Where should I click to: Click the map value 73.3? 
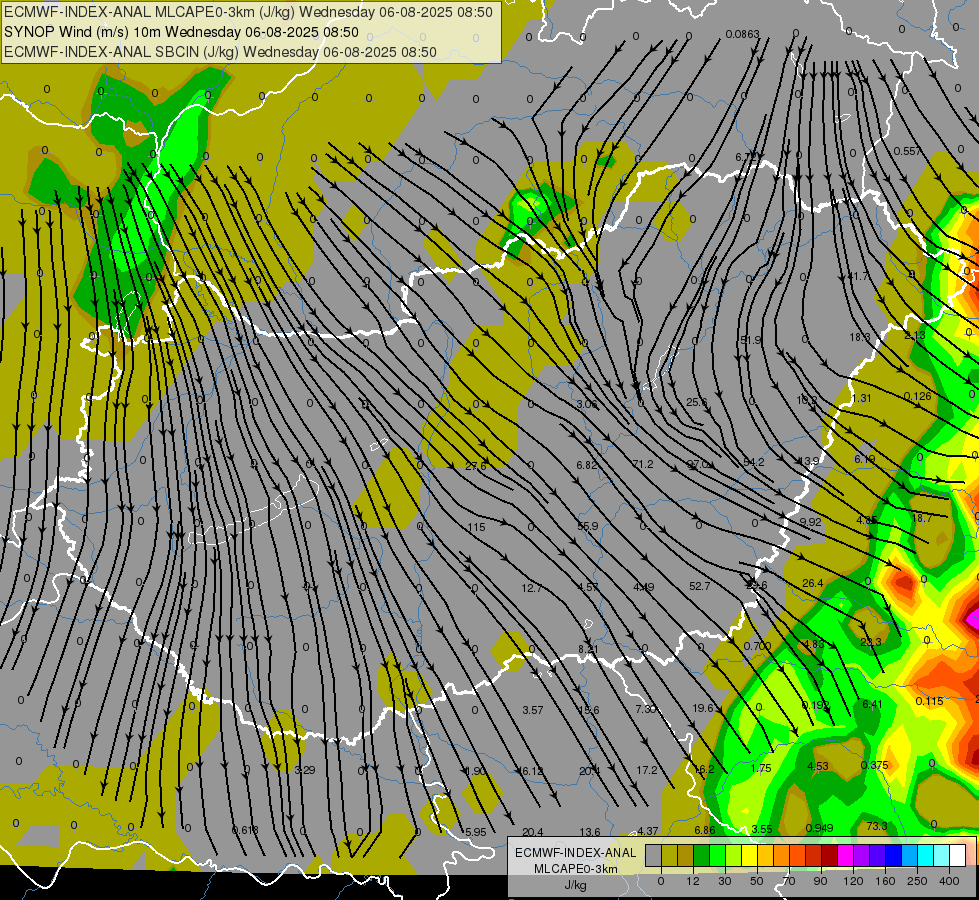coord(877,826)
